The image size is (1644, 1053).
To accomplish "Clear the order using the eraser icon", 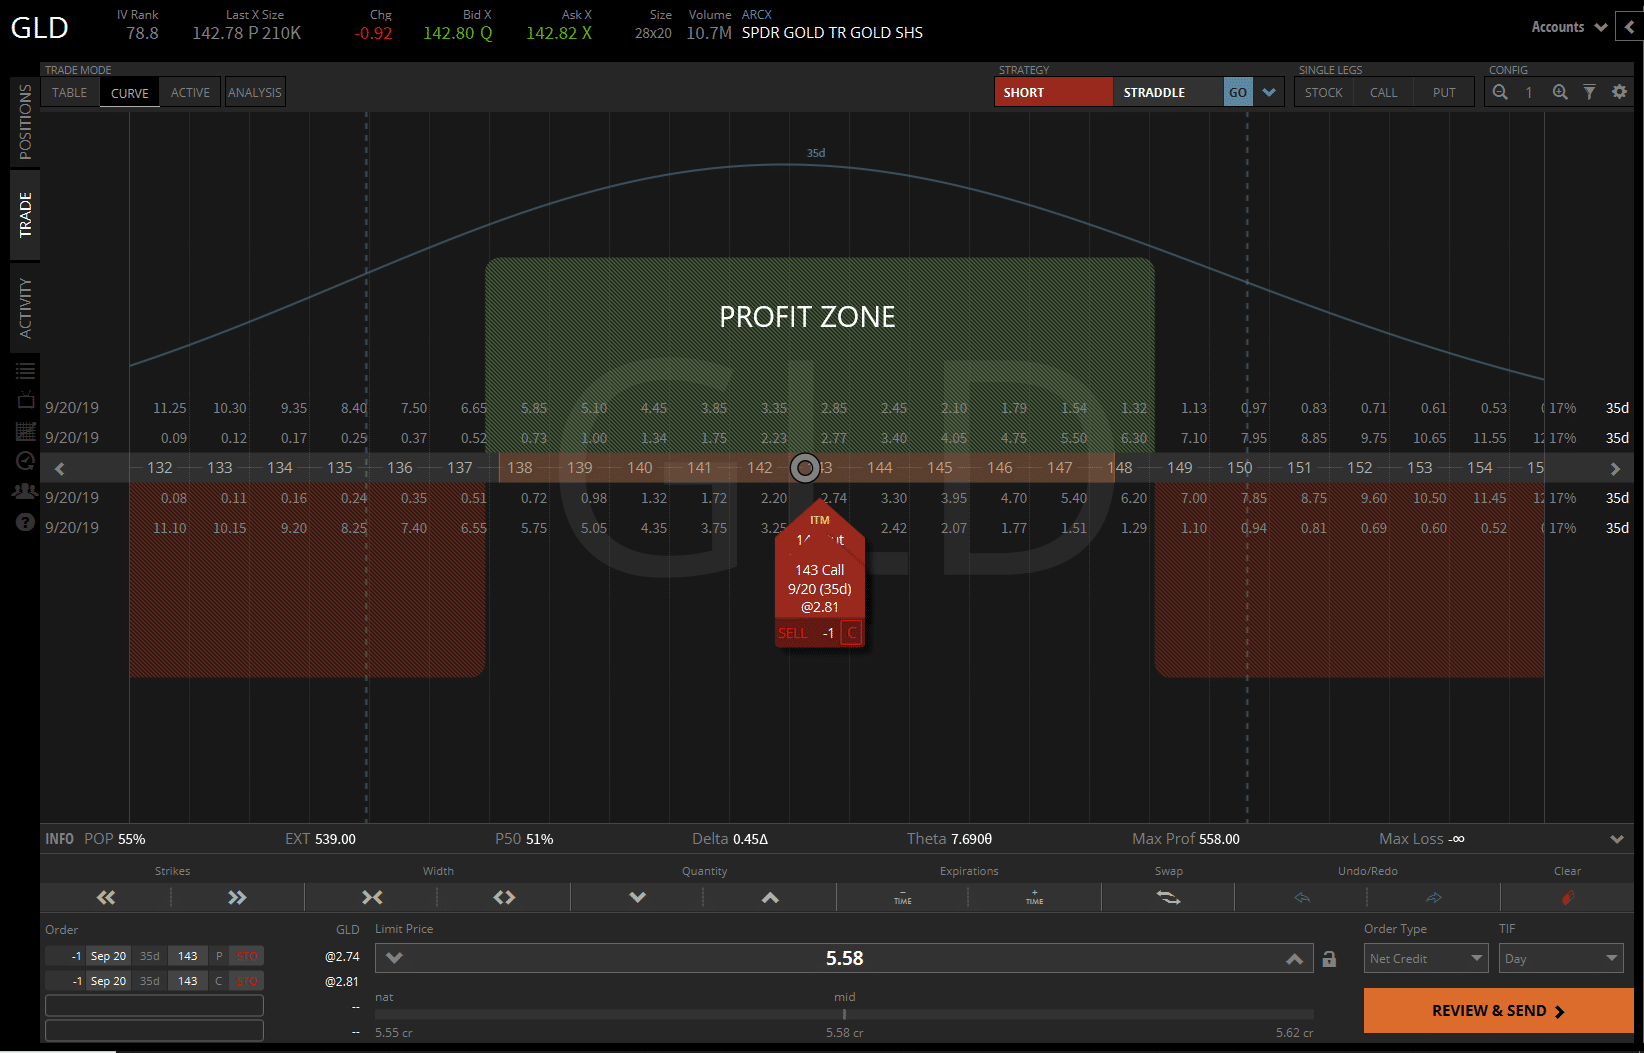I will pos(1568,897).
